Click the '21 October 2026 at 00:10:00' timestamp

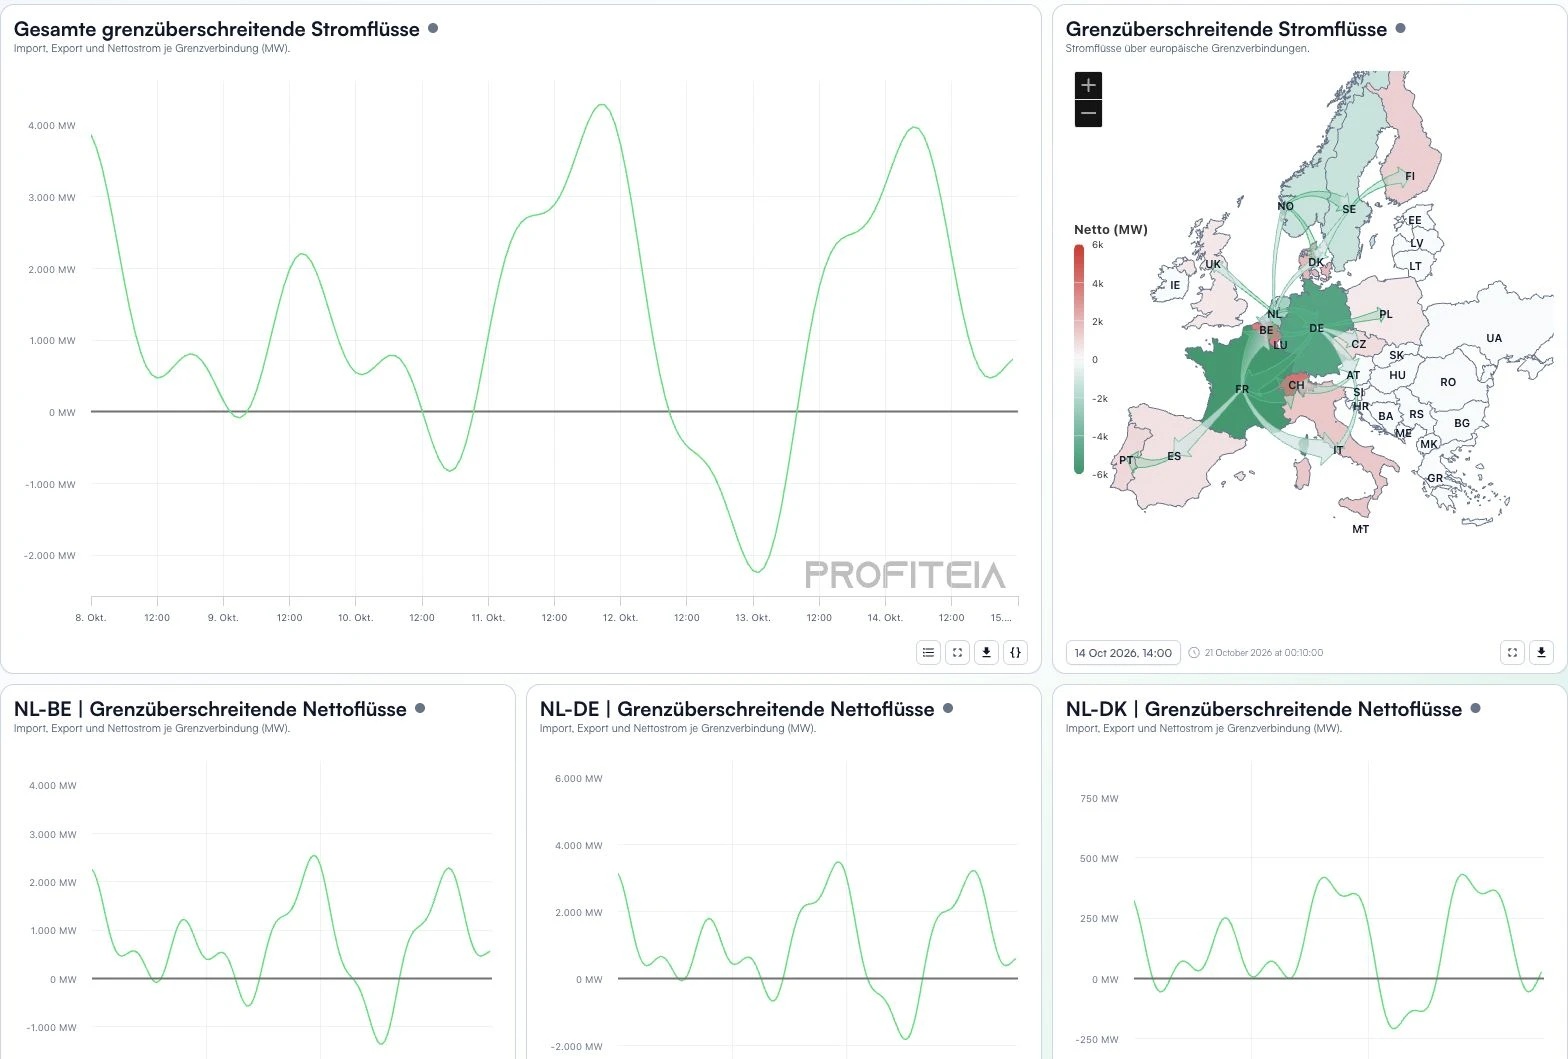click(1263, 653)
